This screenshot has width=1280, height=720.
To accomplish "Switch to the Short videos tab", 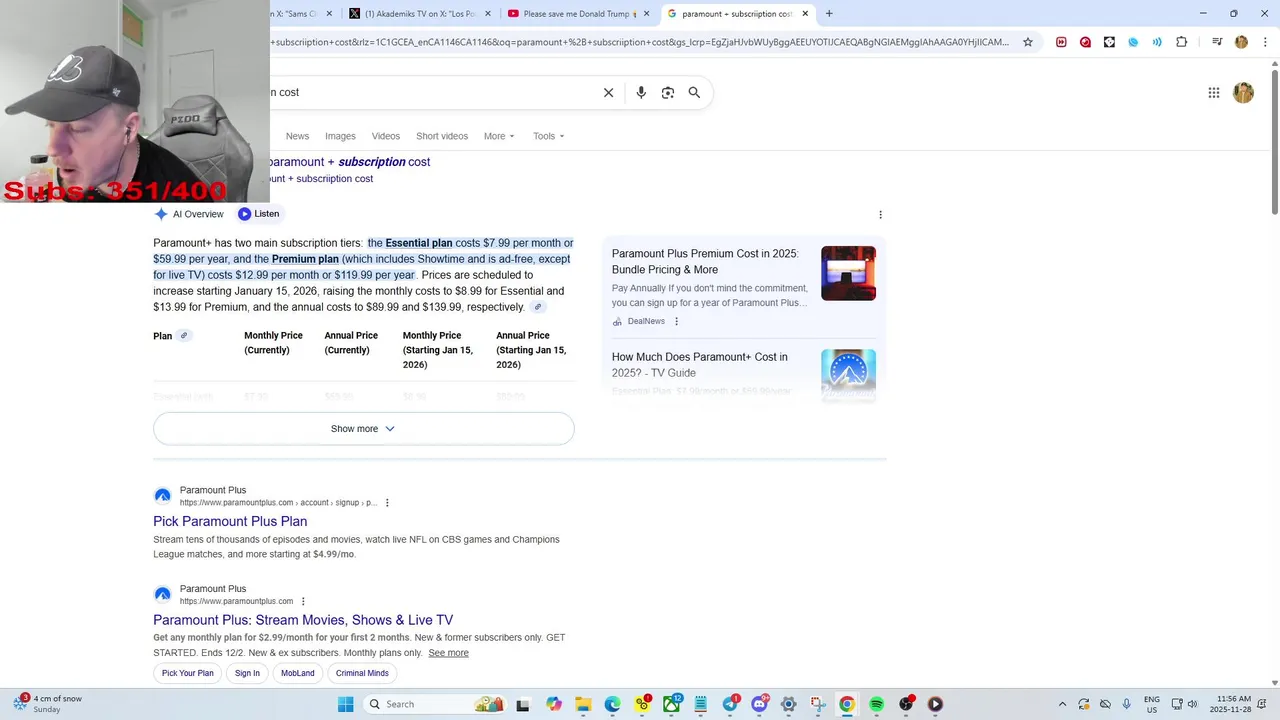I will (x=442, y=136).
